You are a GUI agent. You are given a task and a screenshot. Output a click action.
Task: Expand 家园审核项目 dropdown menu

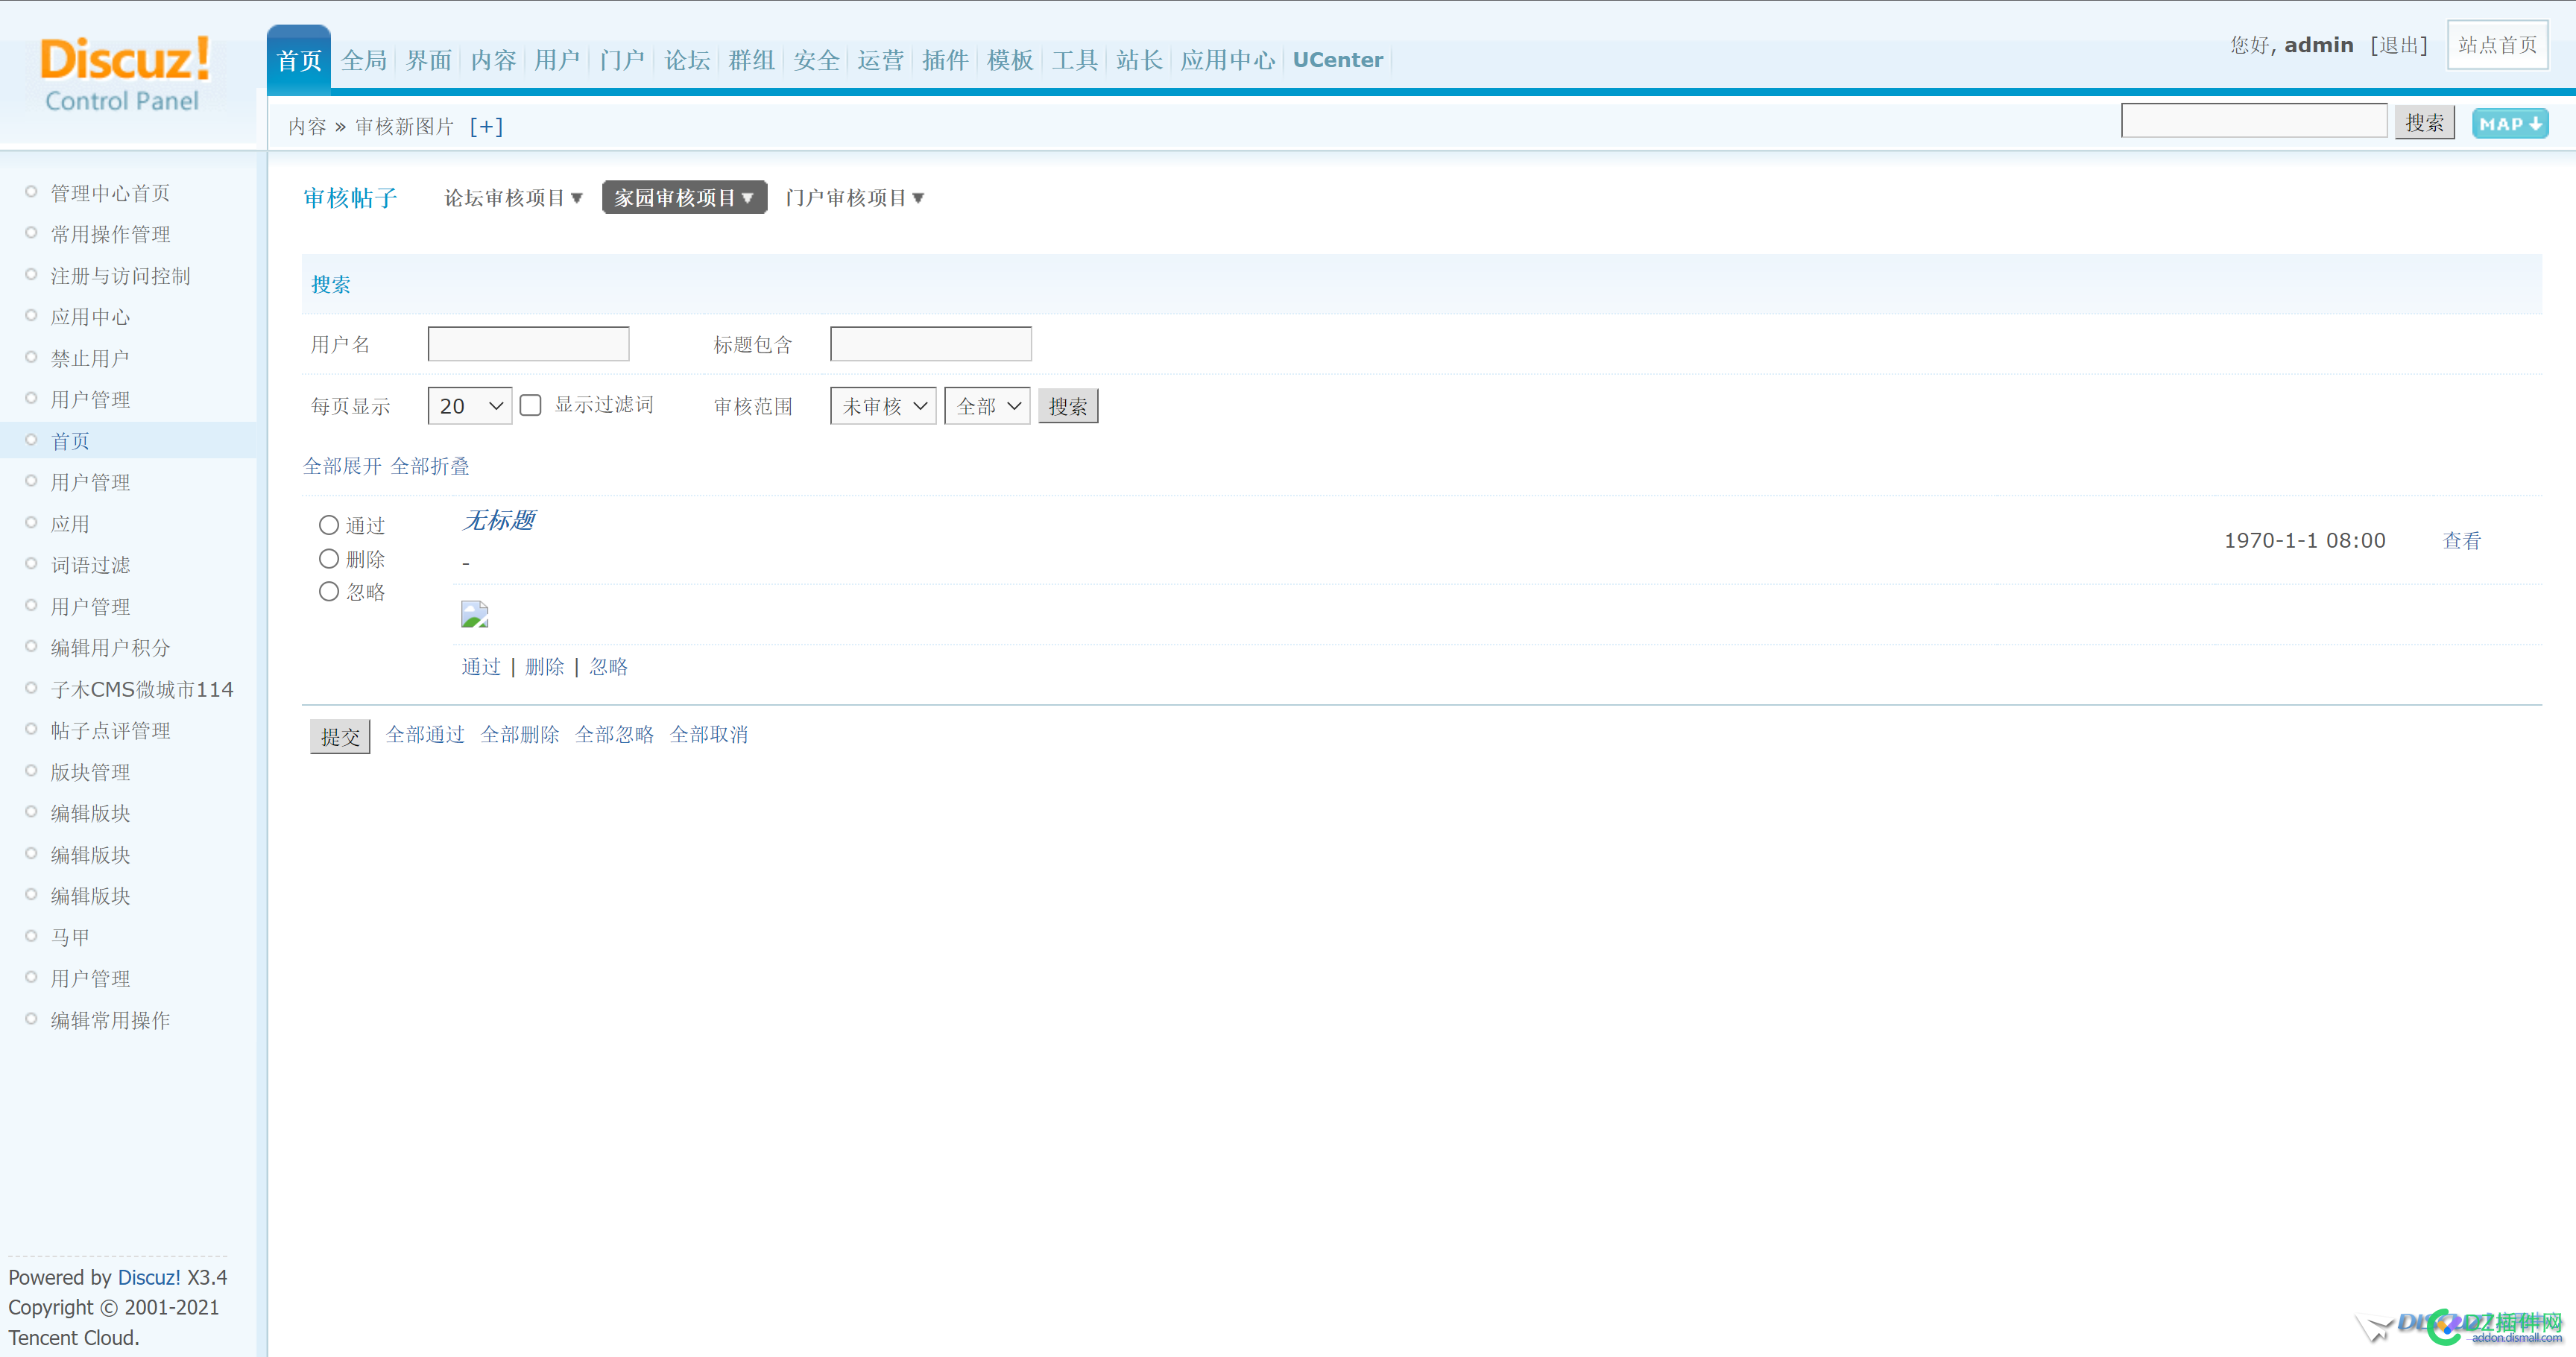point(684,198)
